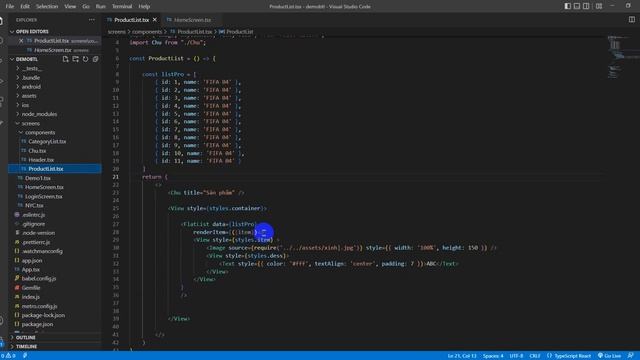Viewport: 640px width, 360px height.
Task: Switch to the HomeScreen.tsx editor tab
Action: [189, 20]
